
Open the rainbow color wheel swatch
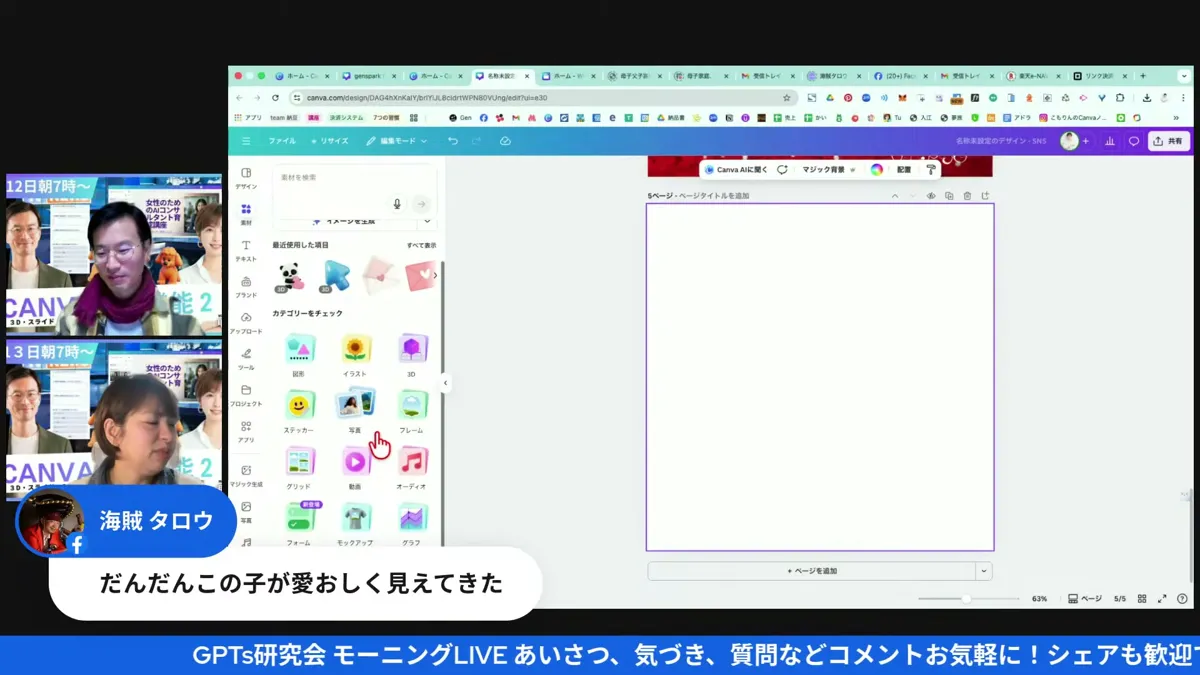[877, 170]
